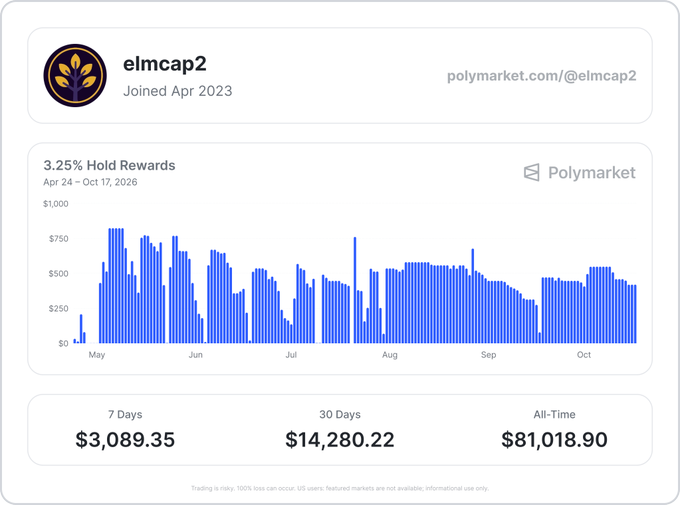
Task: Click the Sep x-axis label
Action: [x=488, y=355]
